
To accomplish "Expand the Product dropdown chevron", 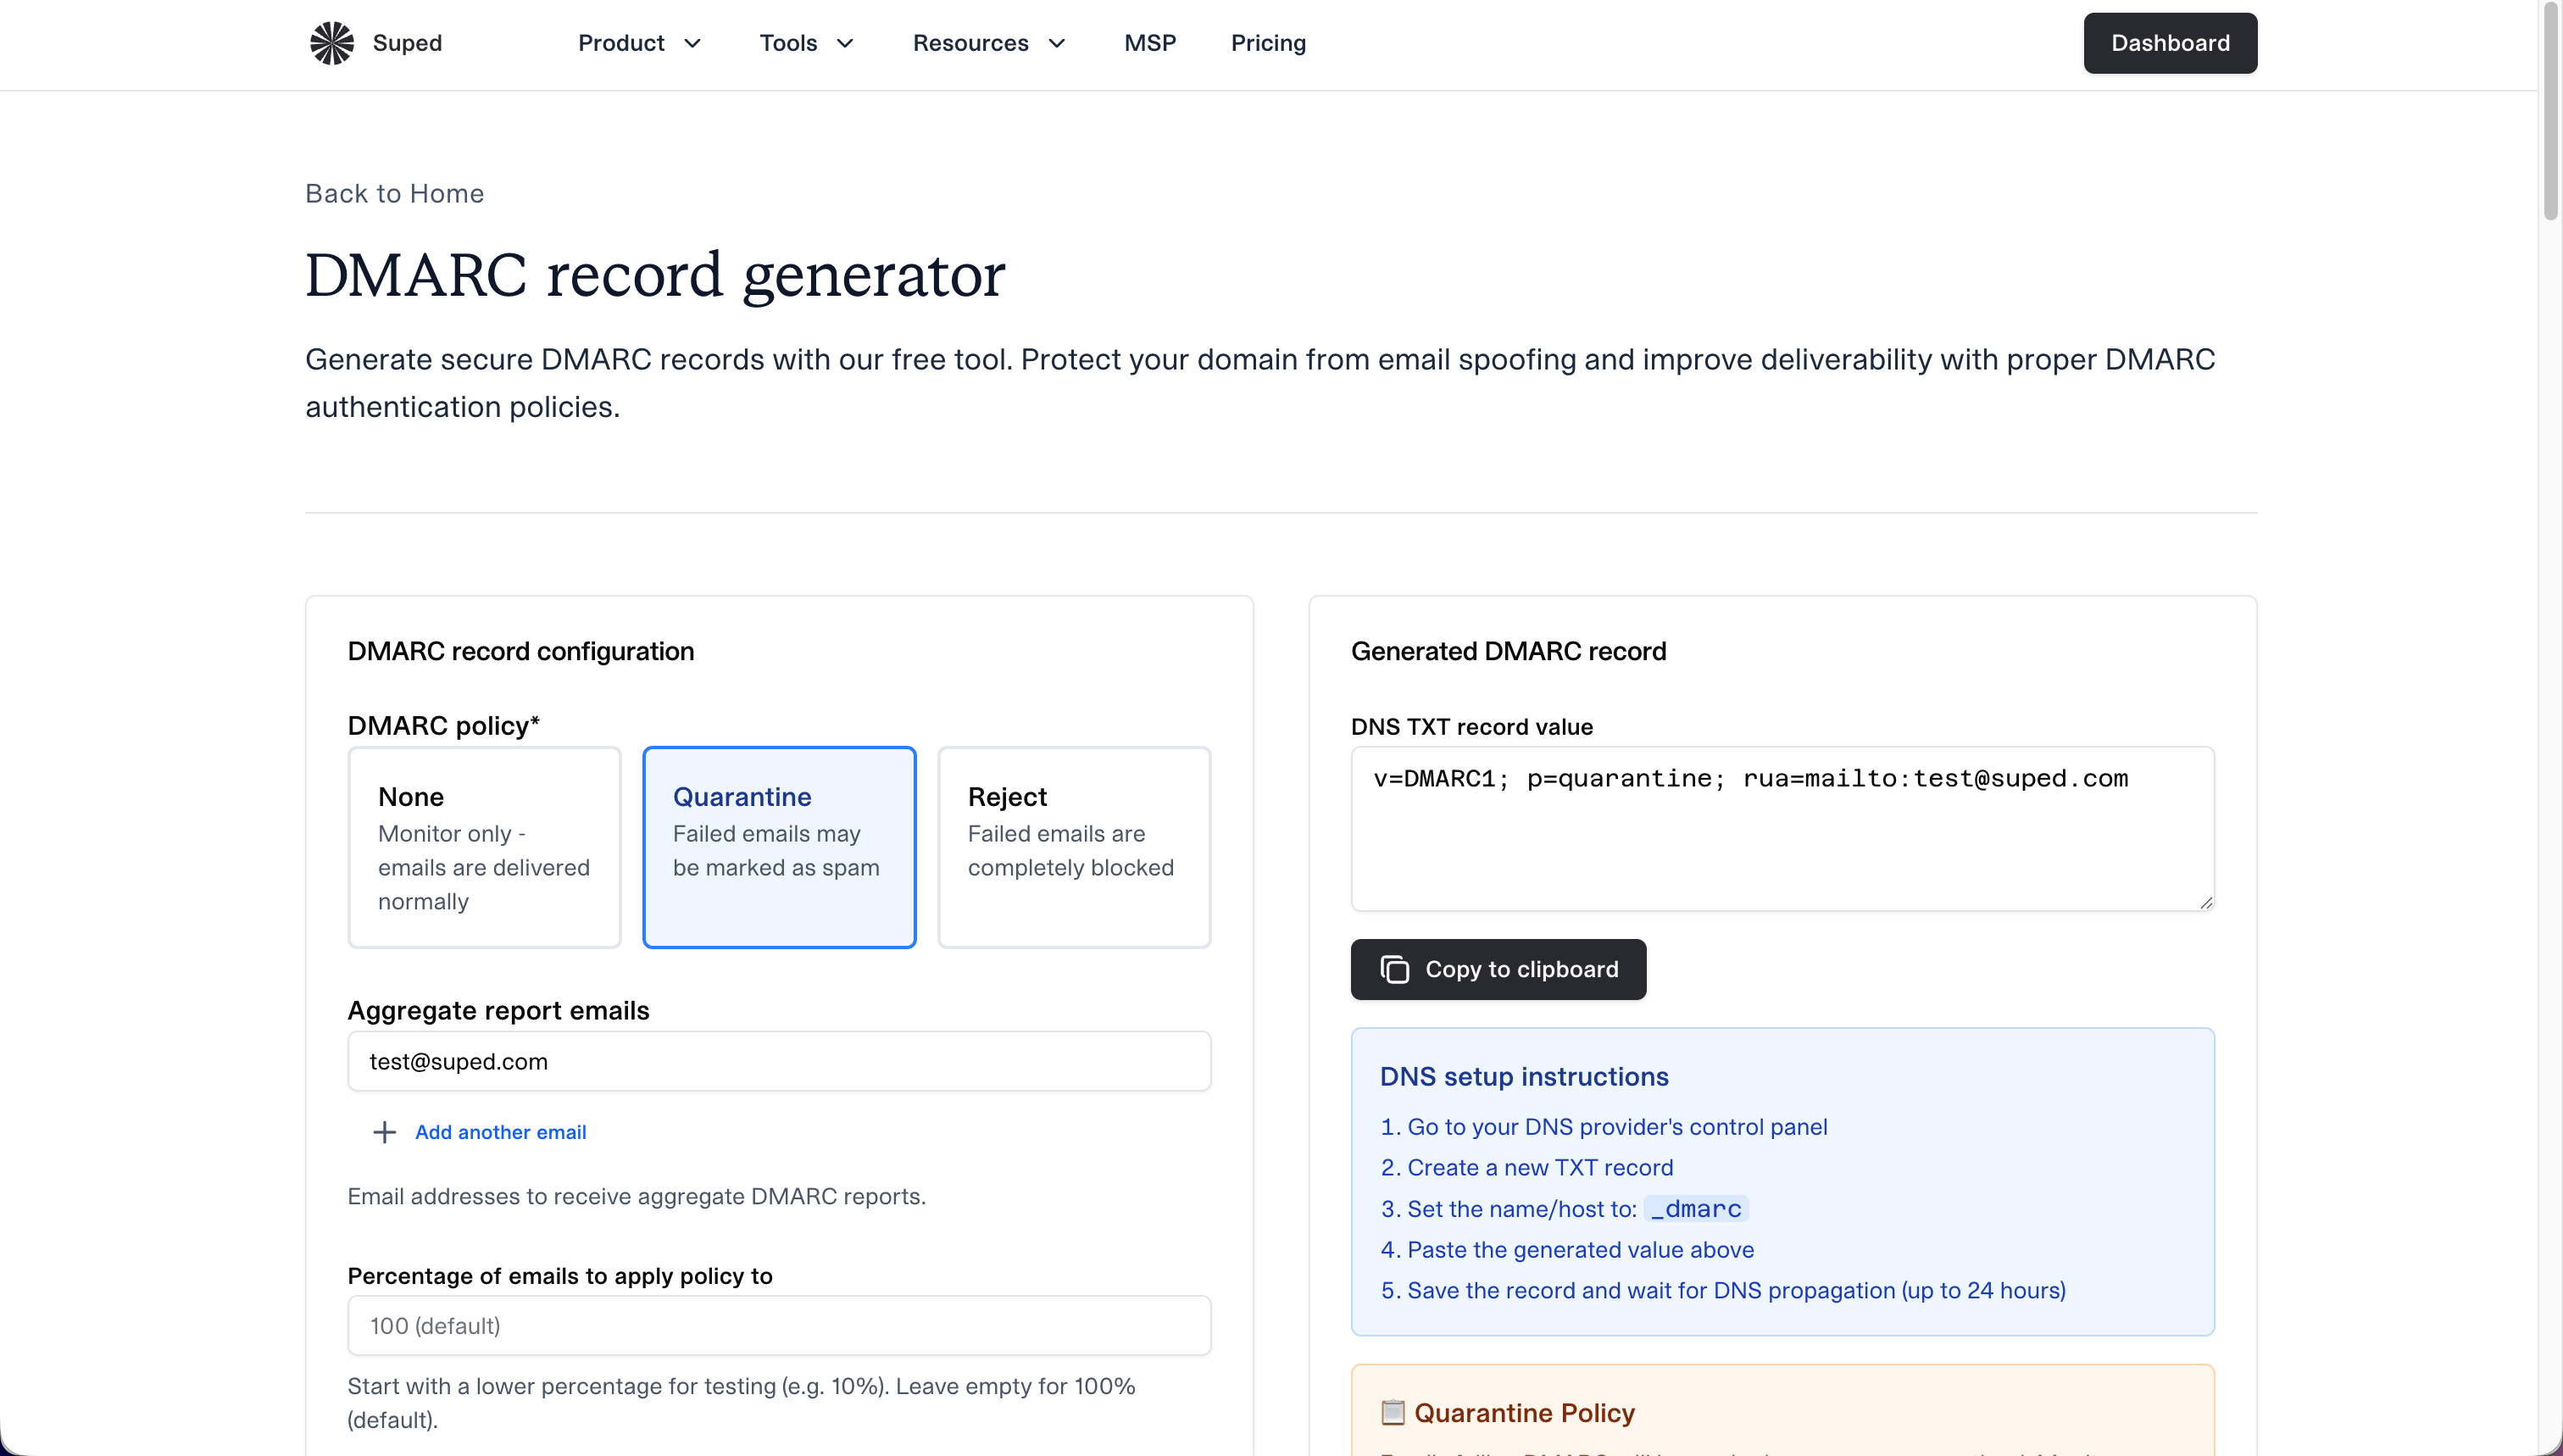I will click(x=692, y=43).
